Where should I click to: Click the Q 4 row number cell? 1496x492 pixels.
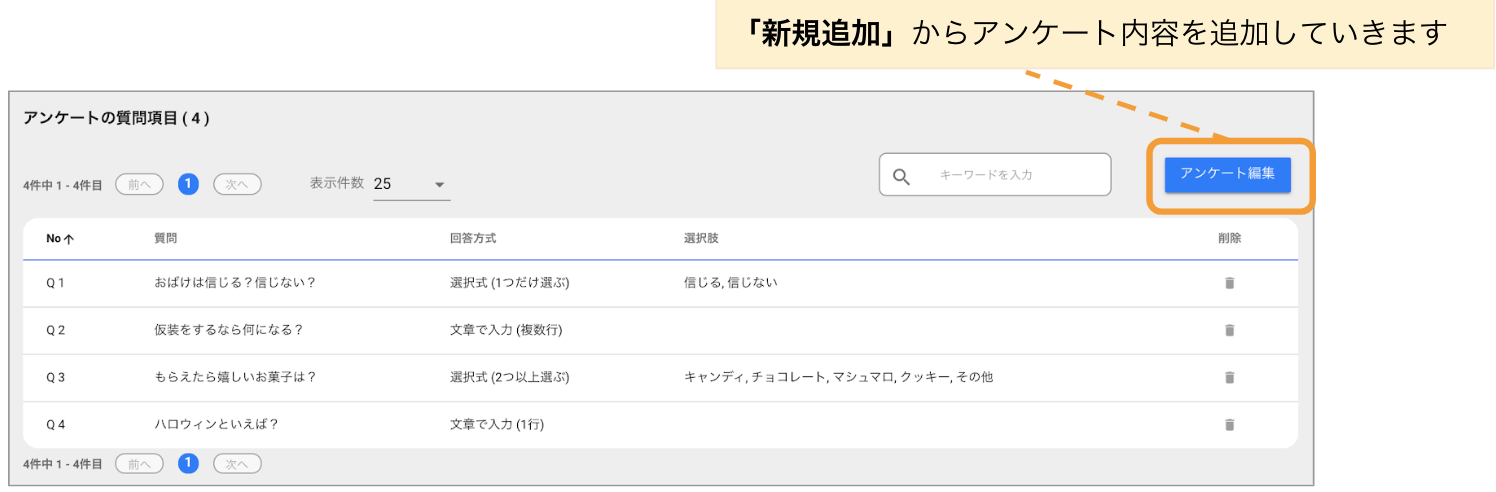pos(55,424)
